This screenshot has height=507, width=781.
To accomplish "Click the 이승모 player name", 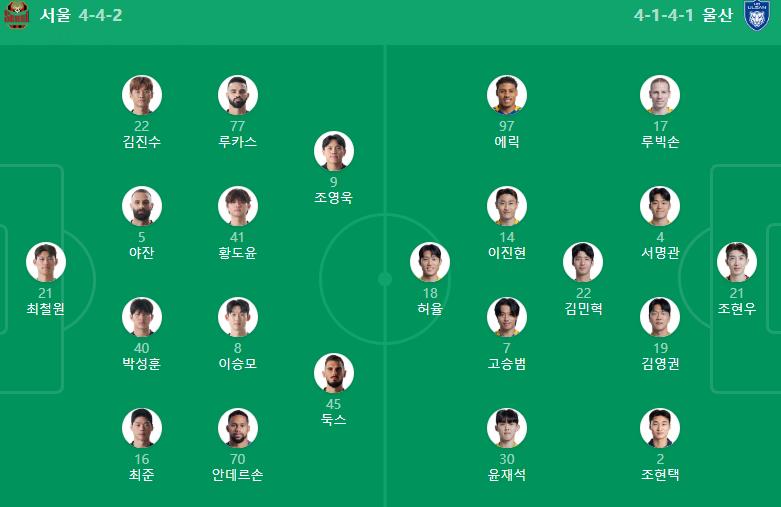I will (238, 364).
